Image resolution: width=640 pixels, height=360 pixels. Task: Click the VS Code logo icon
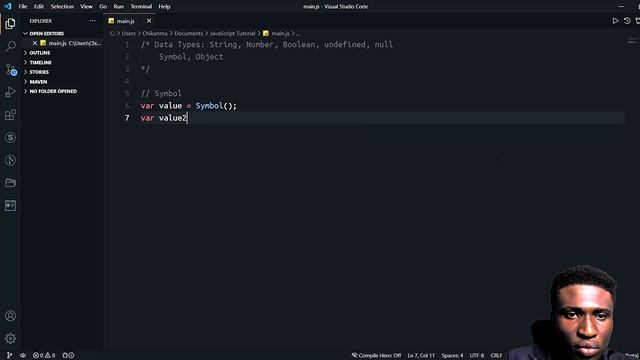(8, 7)
